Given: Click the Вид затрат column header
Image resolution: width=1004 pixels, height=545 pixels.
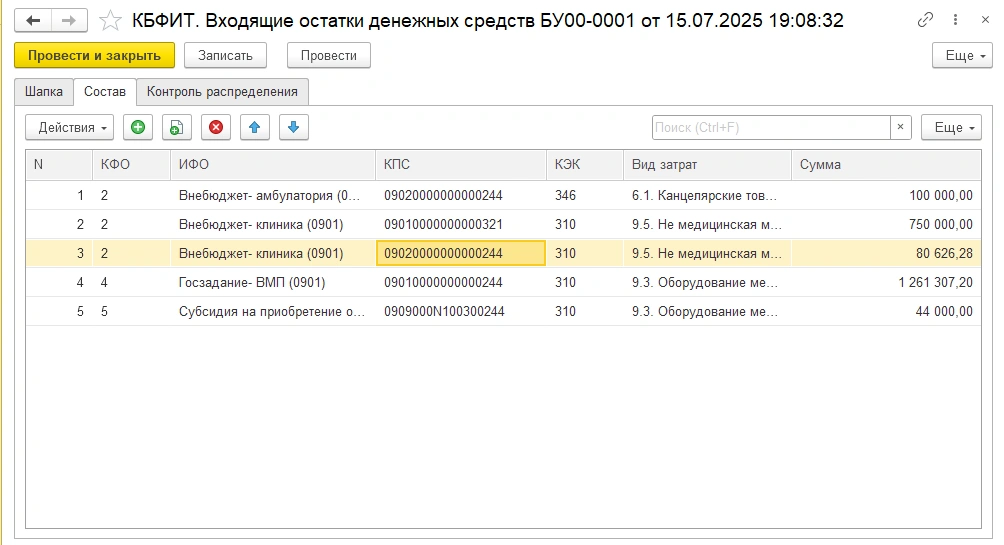Looking at the screenshot, I should 708,165.
